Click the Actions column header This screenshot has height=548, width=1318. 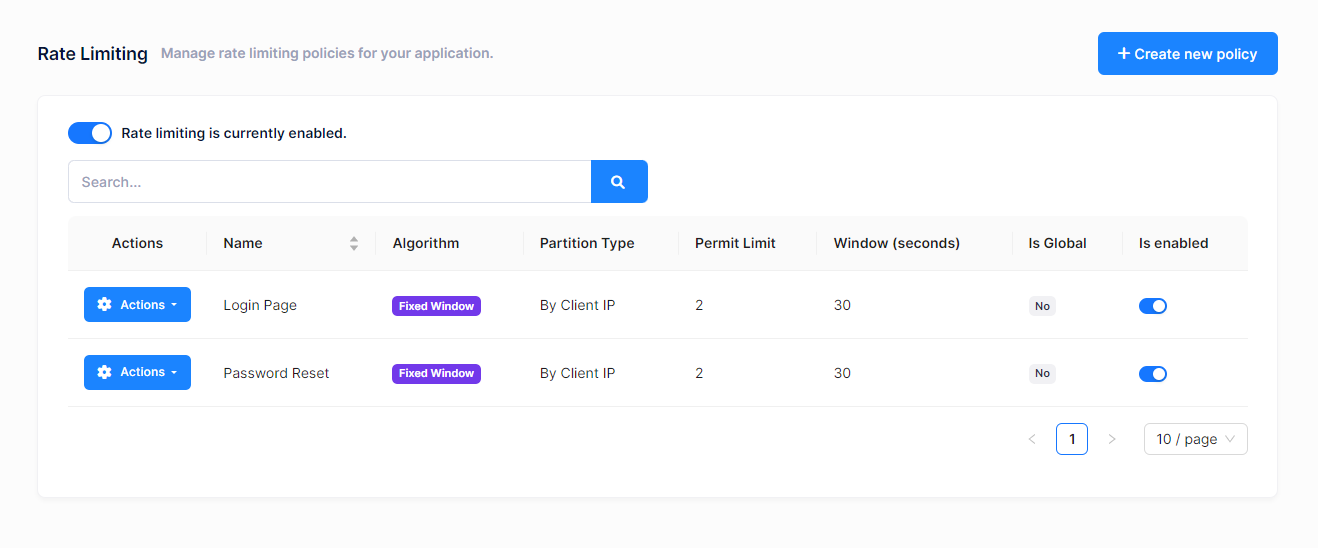click(137, 243)
